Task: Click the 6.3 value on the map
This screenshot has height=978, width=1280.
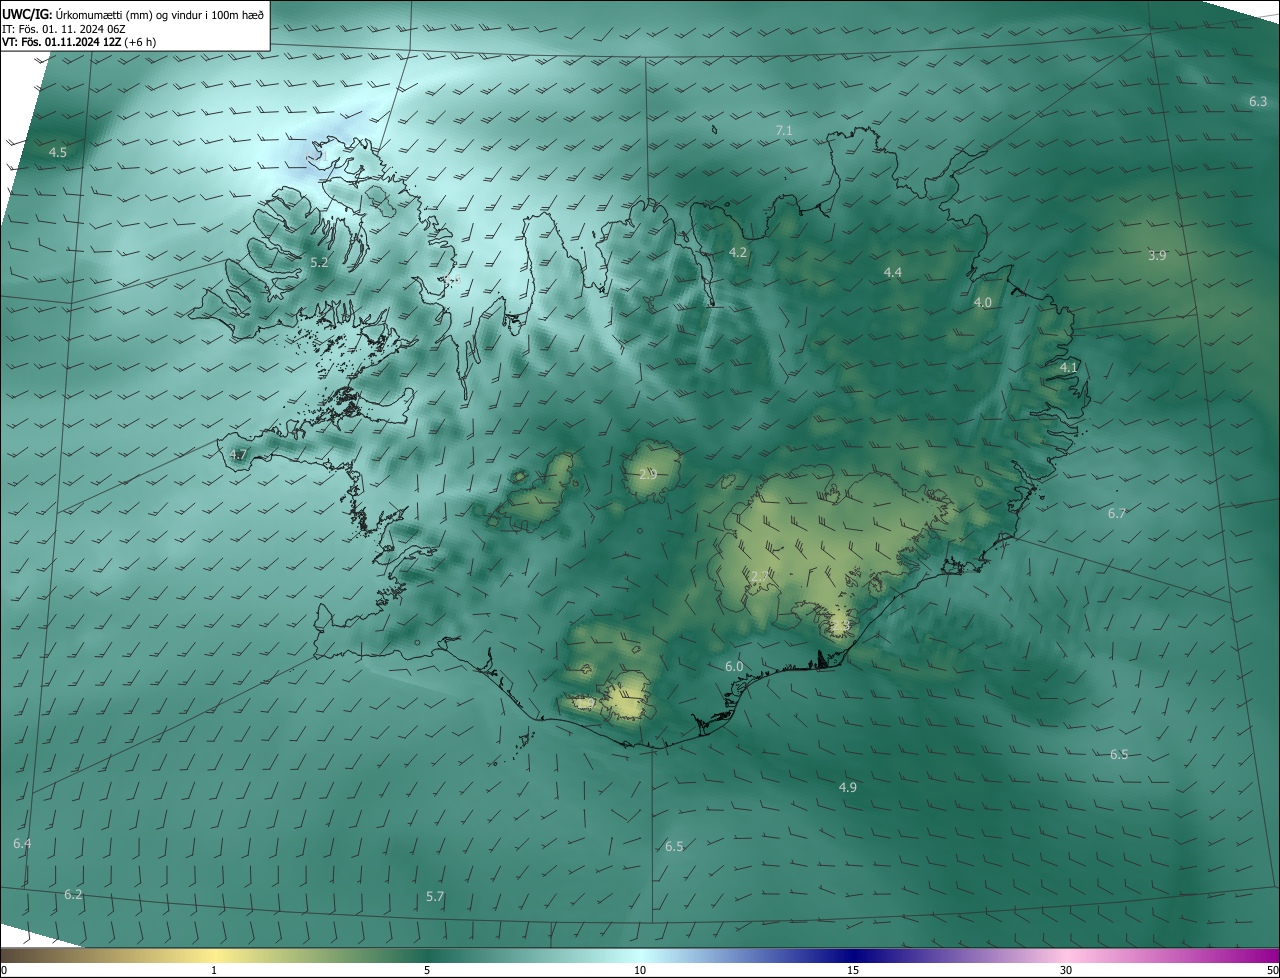Action: coord(1258,101)
